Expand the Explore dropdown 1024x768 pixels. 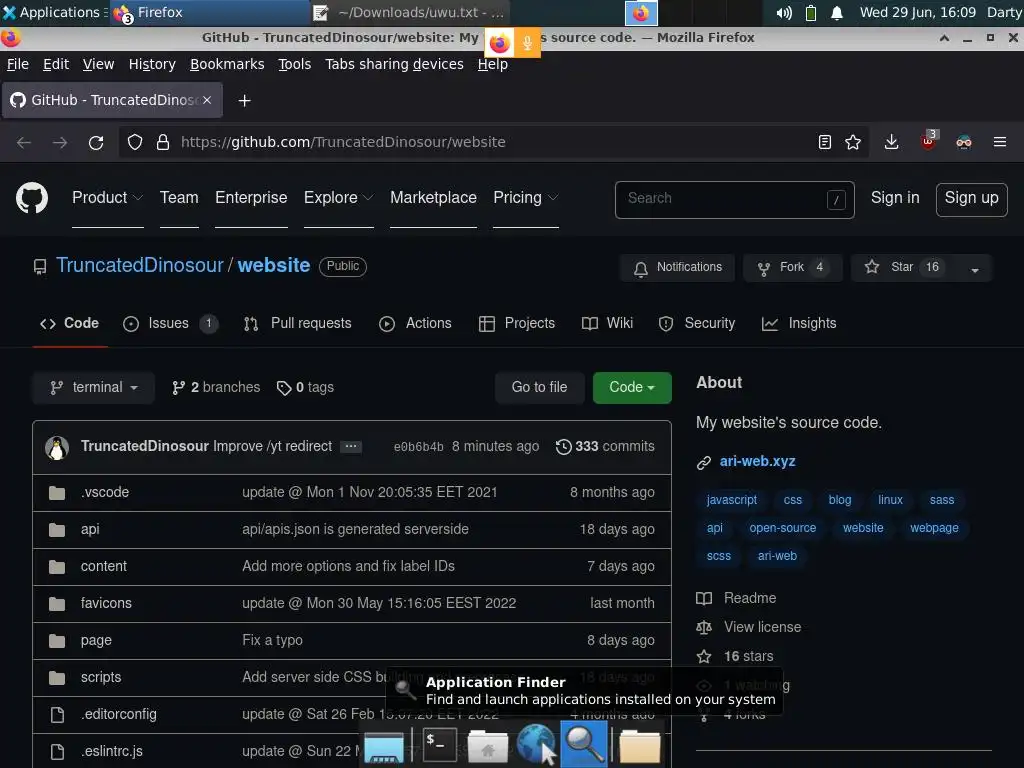pos(338,198)
